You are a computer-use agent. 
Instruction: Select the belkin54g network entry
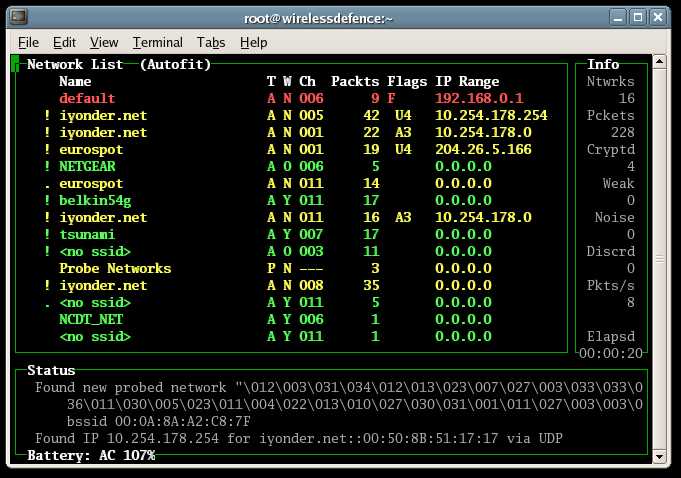291,200
